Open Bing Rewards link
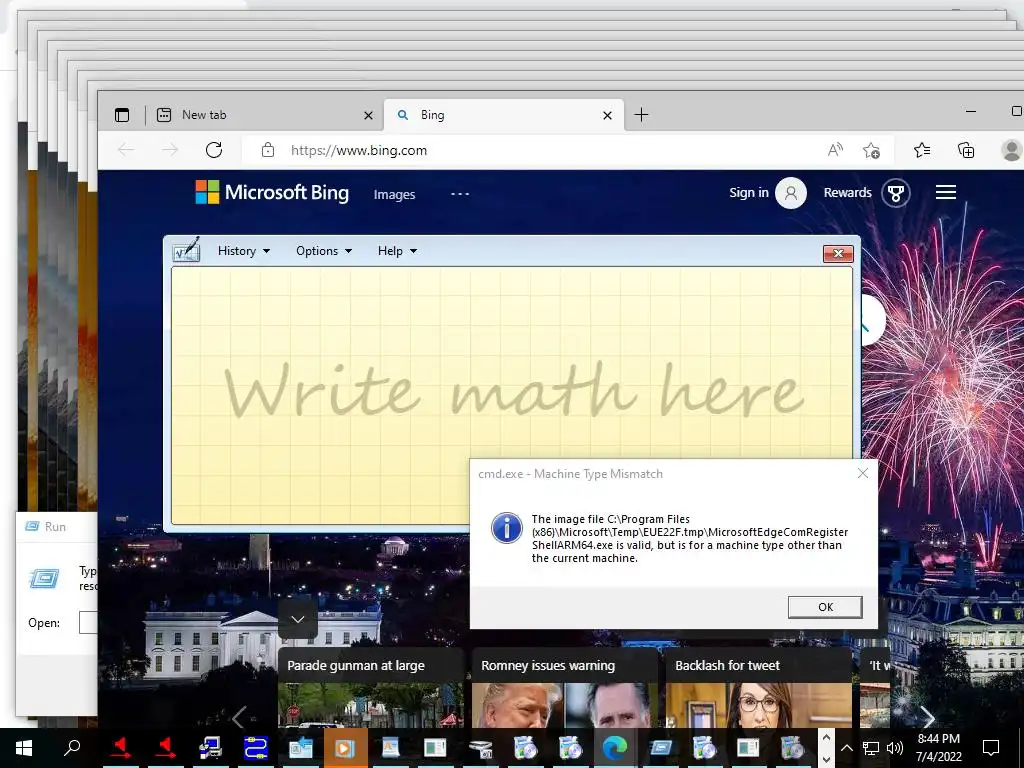Screen dimensions: 1024x768 (x=847, y=193)
